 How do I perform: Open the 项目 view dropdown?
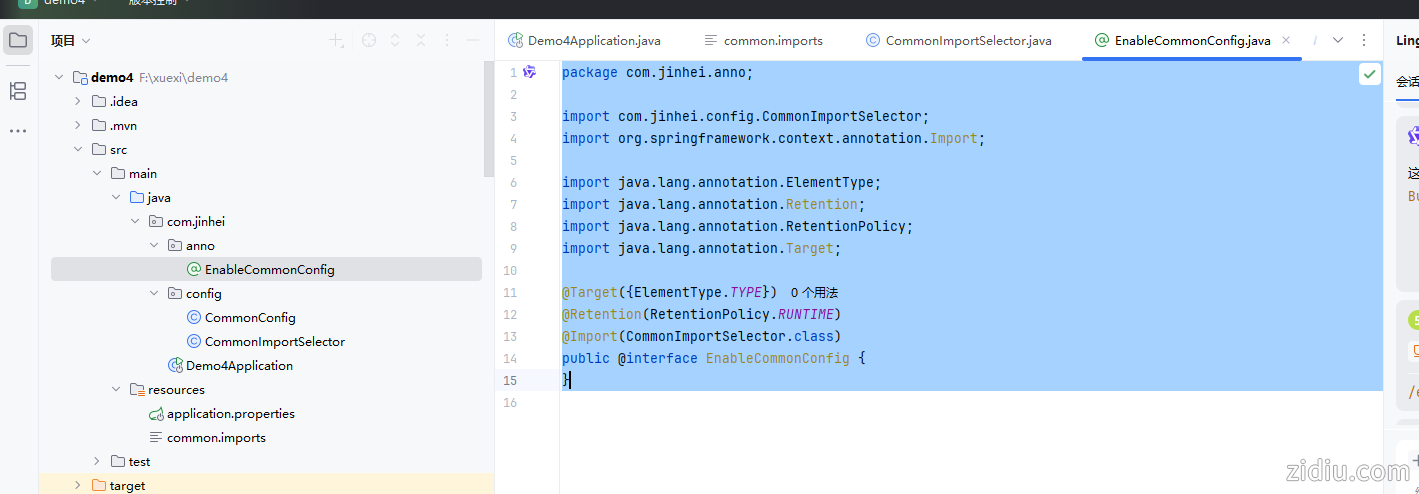coord(71,41)
